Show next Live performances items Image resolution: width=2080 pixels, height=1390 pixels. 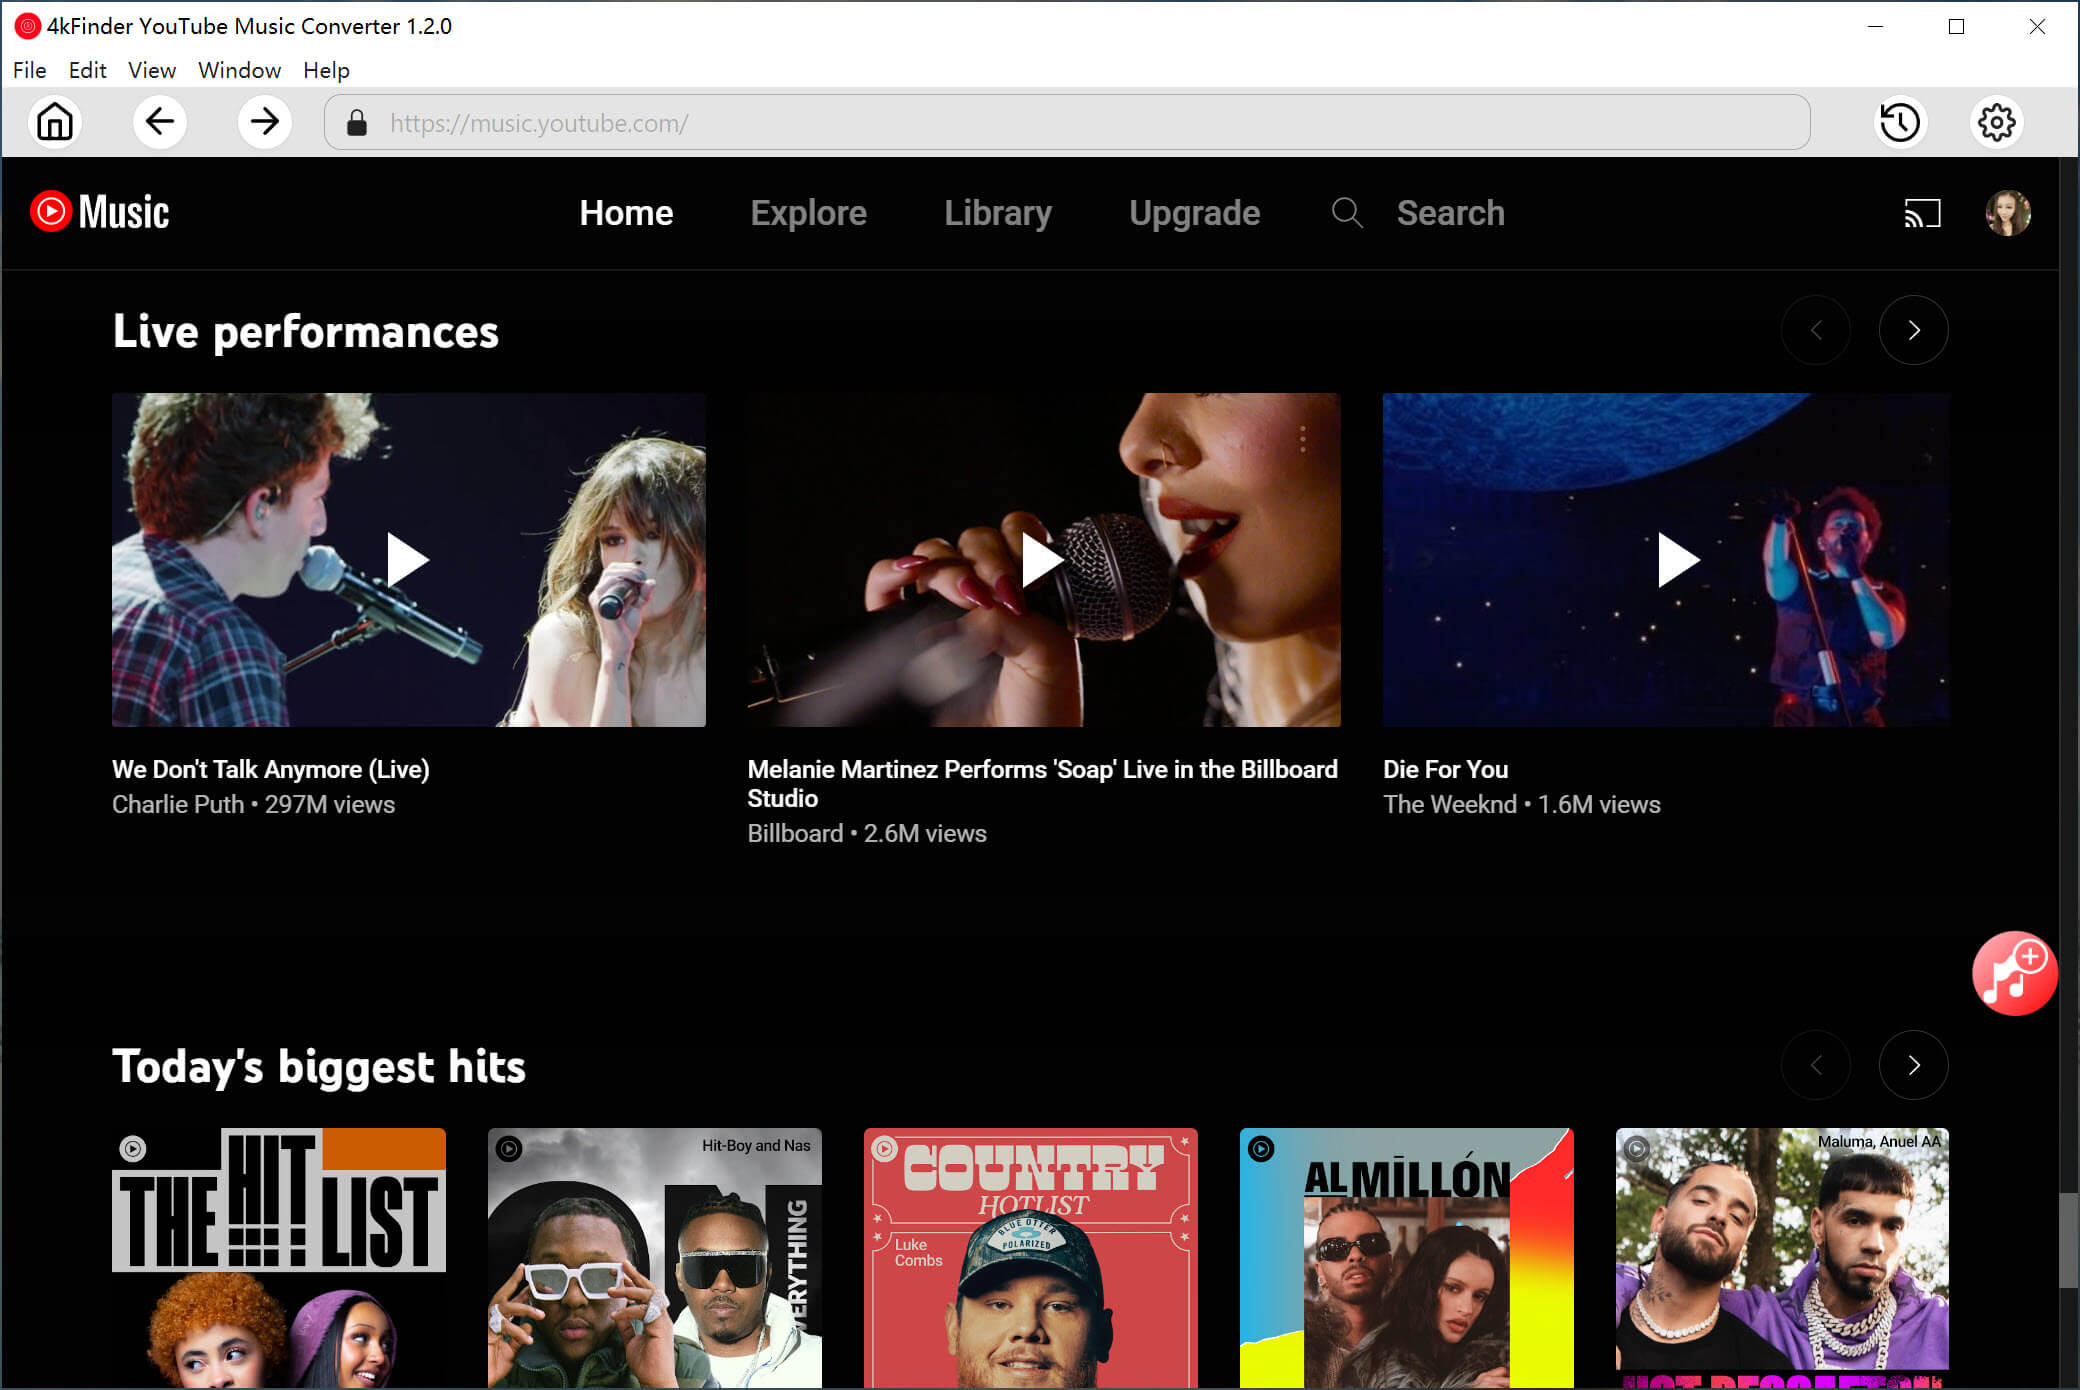coord(1913,330)
